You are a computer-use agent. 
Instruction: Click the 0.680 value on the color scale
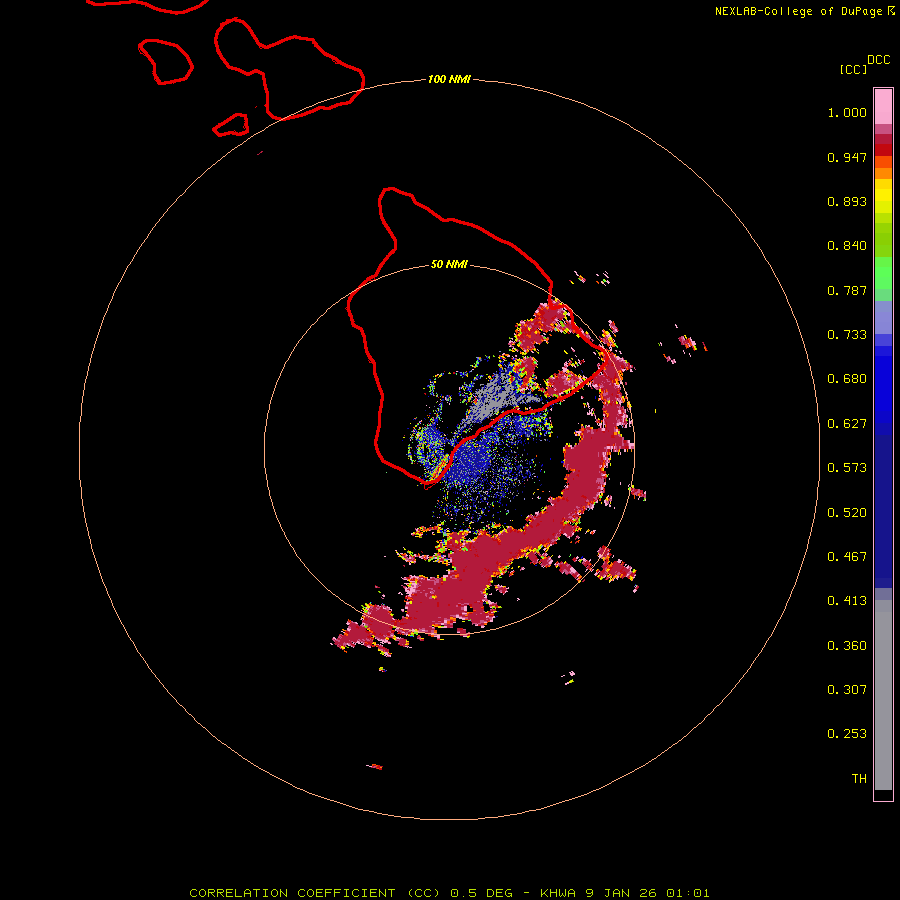[847, 379]
